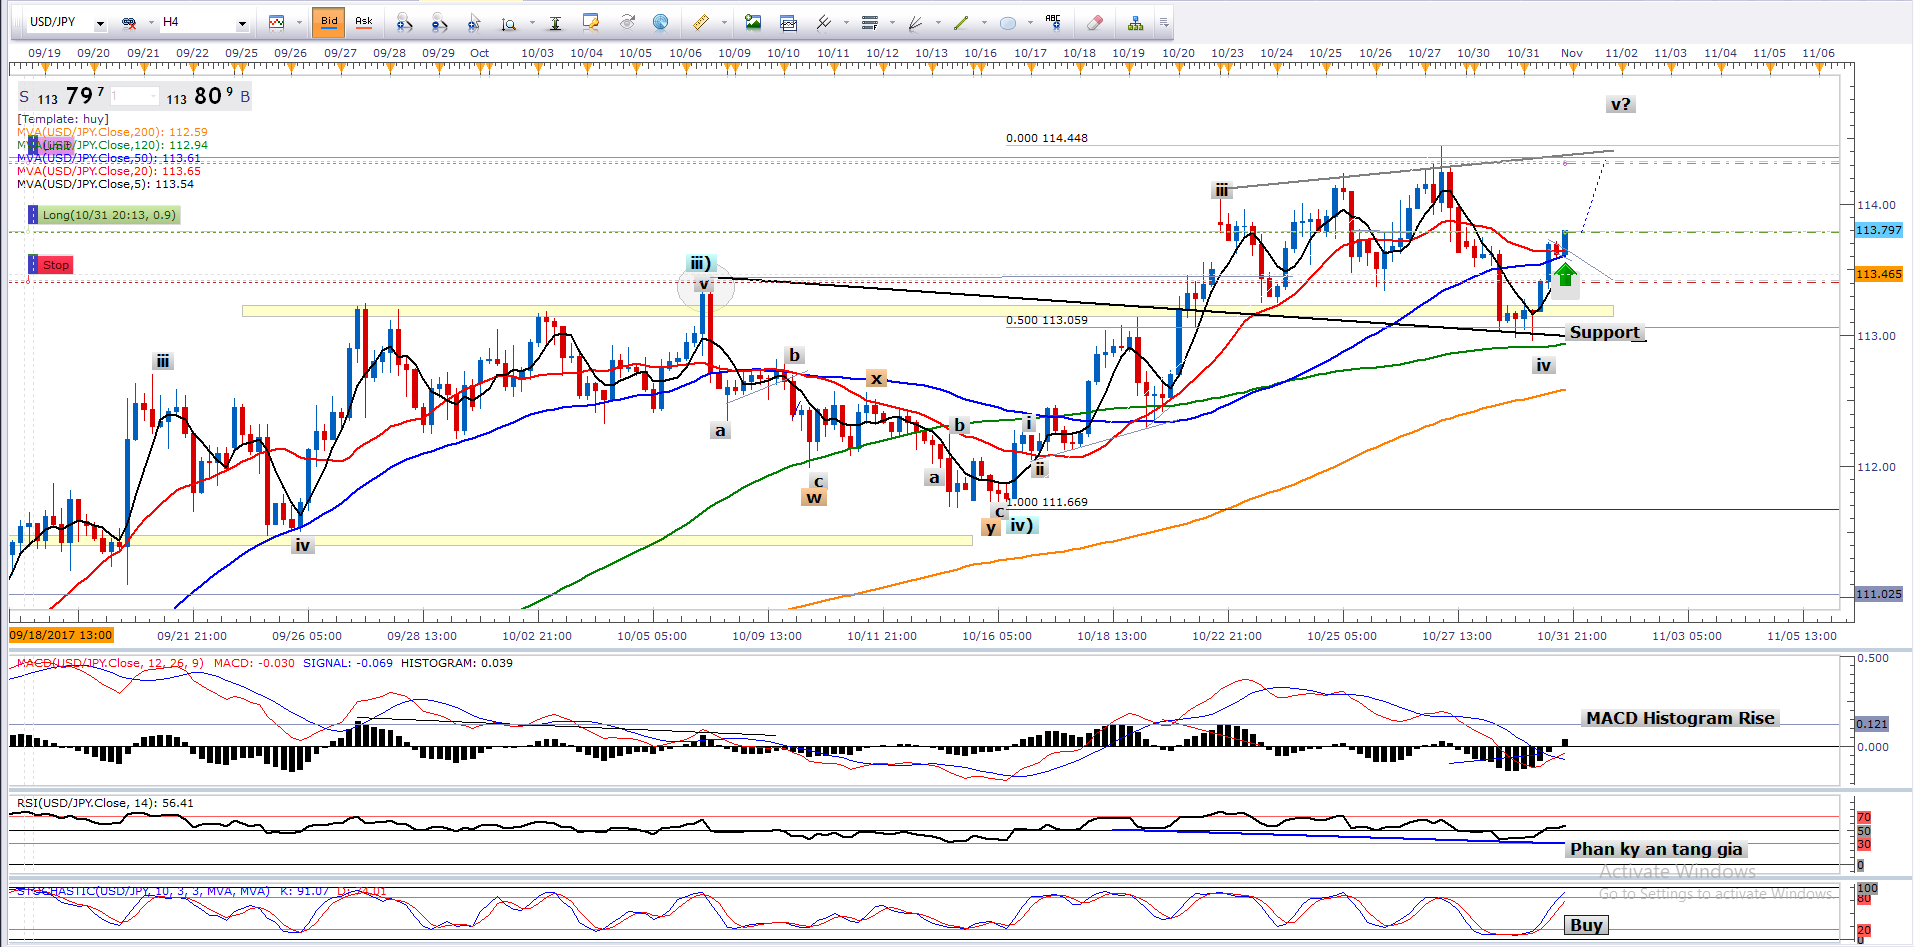Click the Fibonacci levels tool icon
Viewport: 1914px width, 947px height.
(869, 22)
